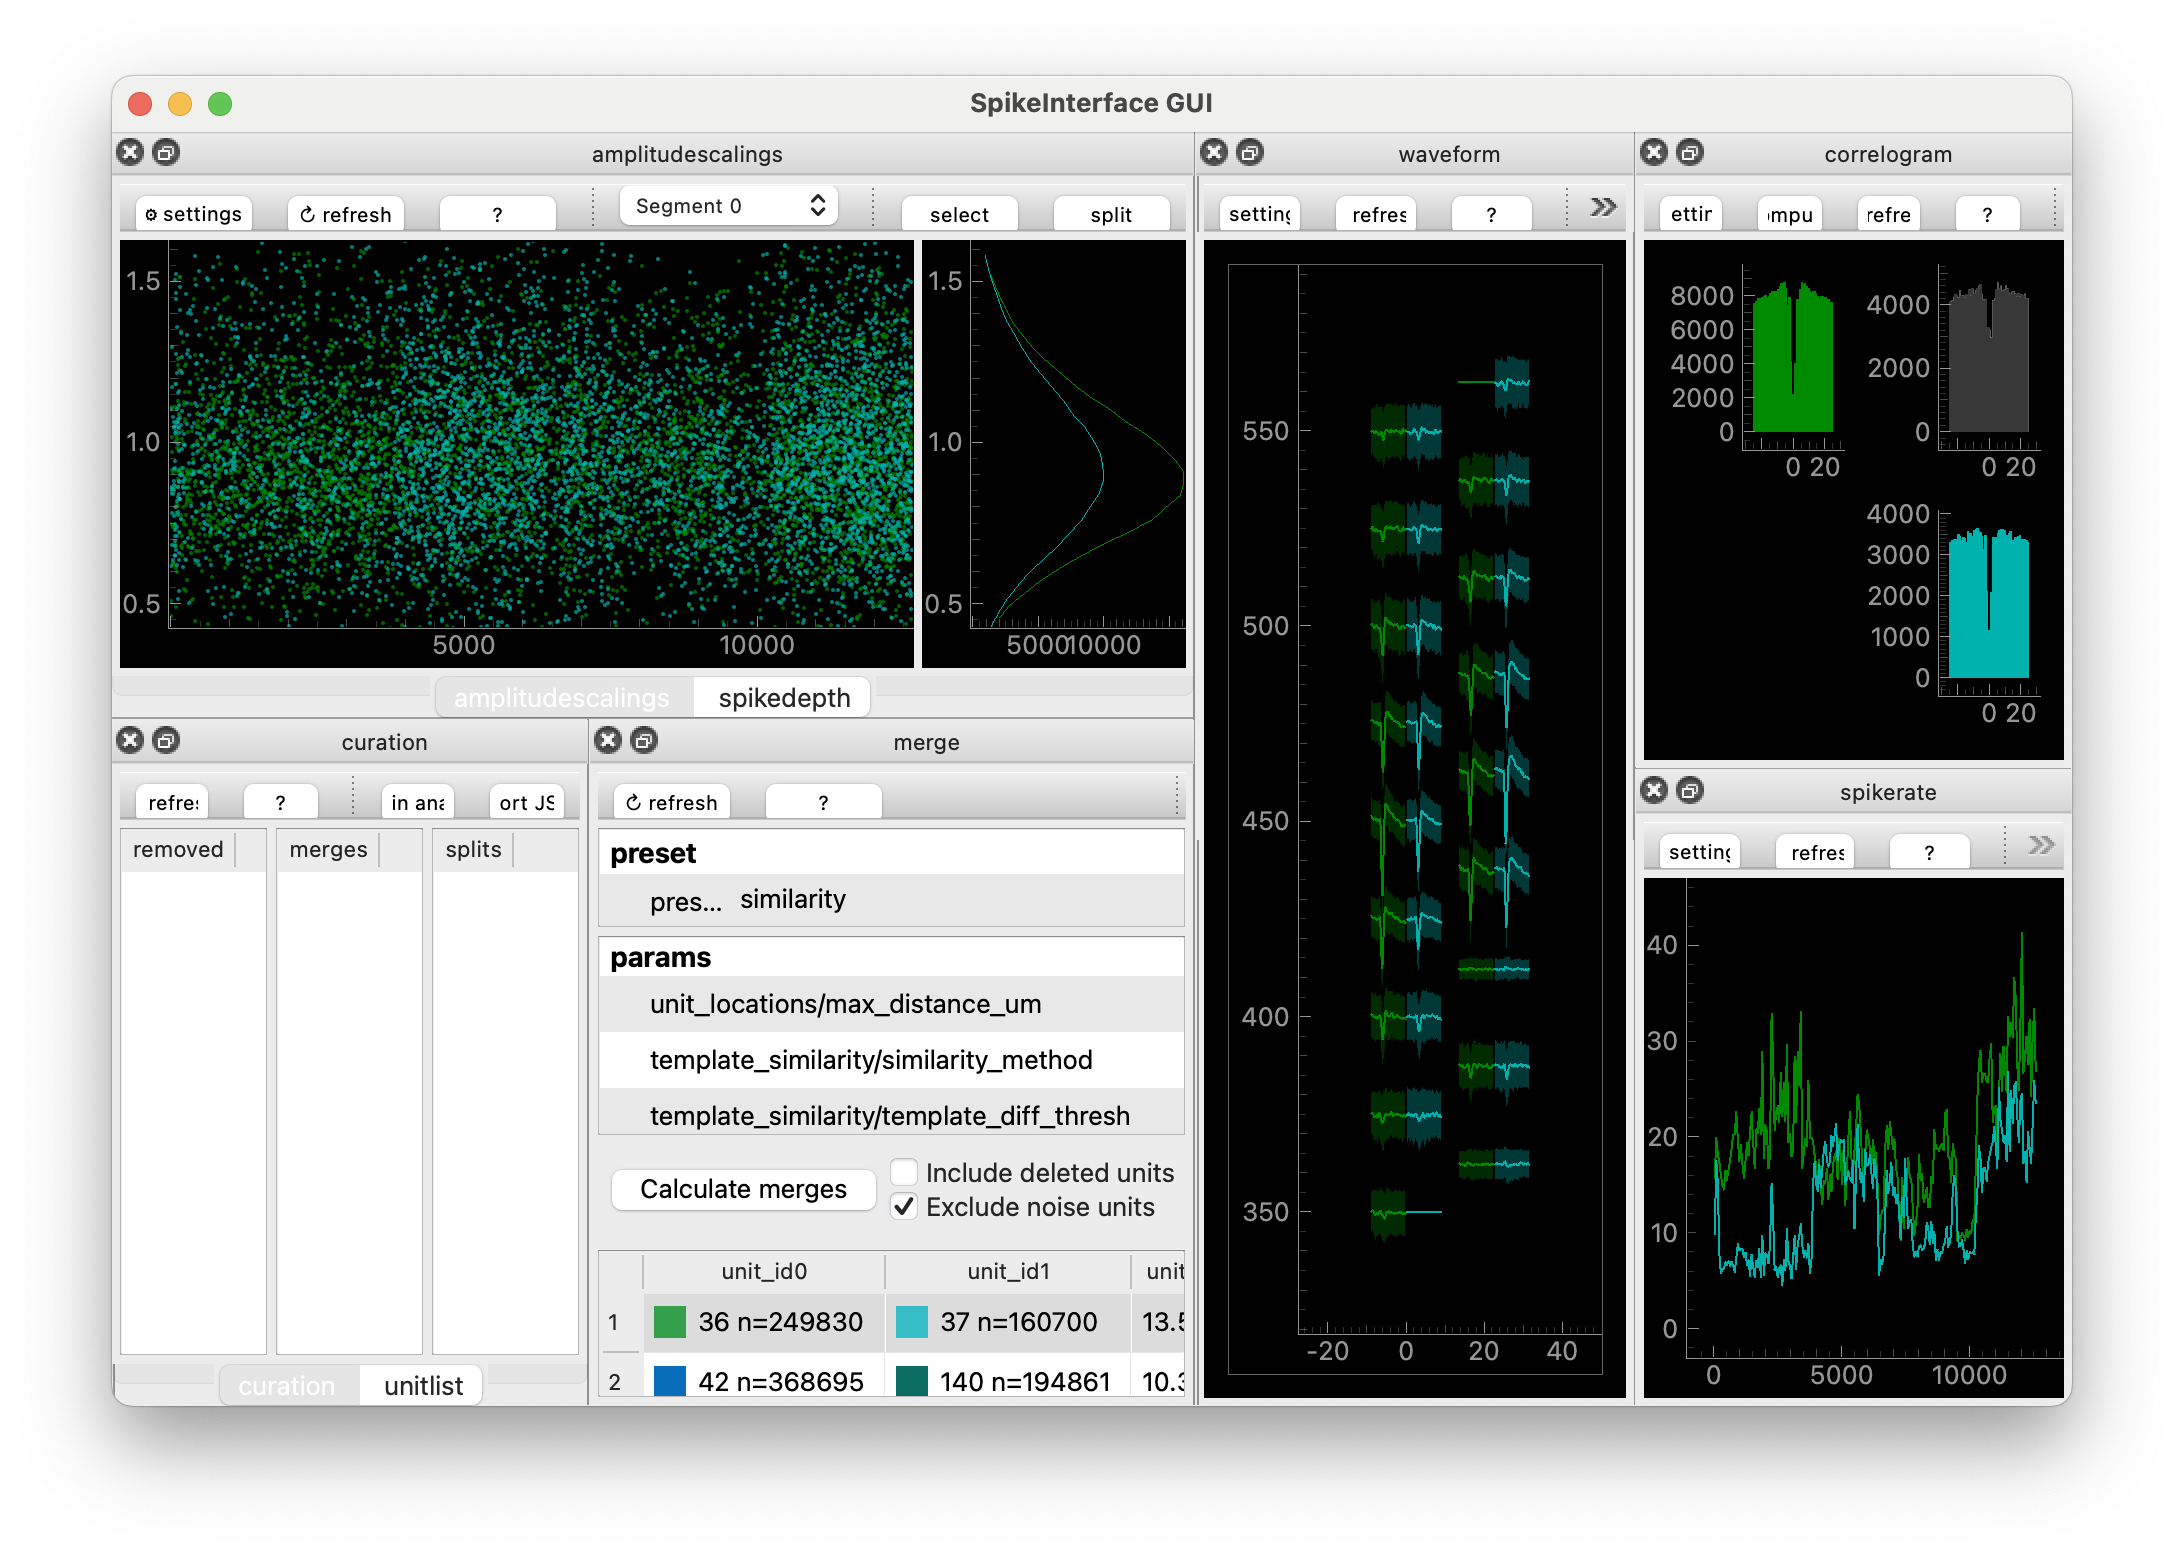Click the green color swatch for unit 36

[669, 1322]
